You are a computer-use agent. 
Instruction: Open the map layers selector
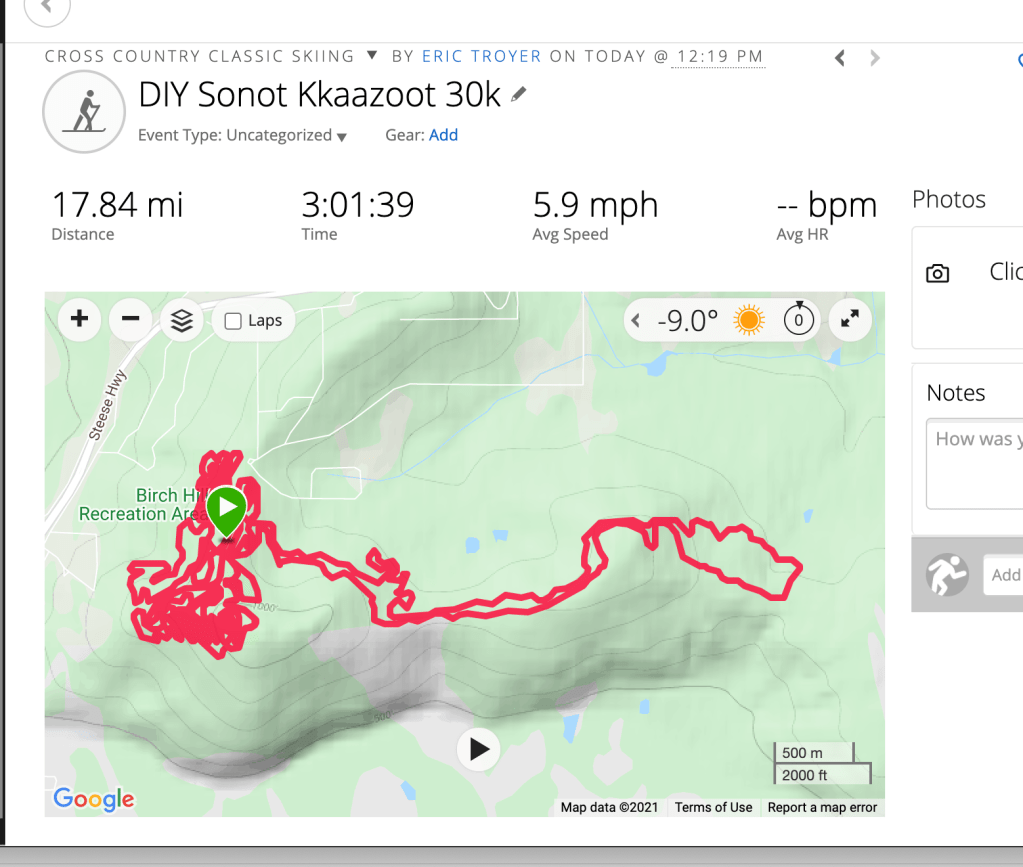click(x=181, y=321)
